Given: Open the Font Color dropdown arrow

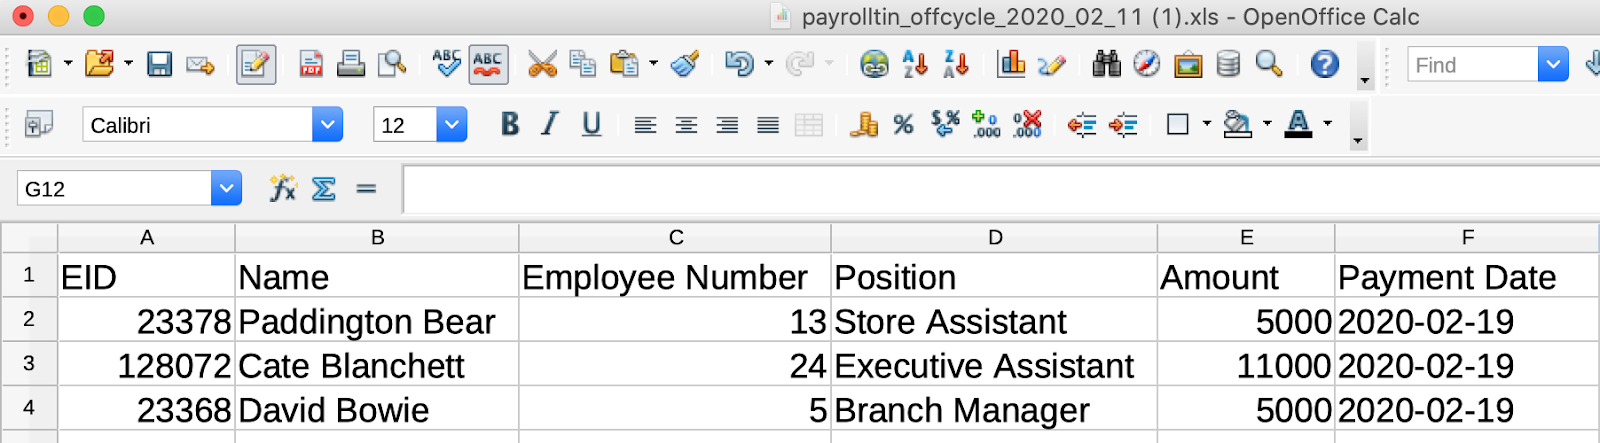Looking at the screenshot, I should tap(1328, 124).
